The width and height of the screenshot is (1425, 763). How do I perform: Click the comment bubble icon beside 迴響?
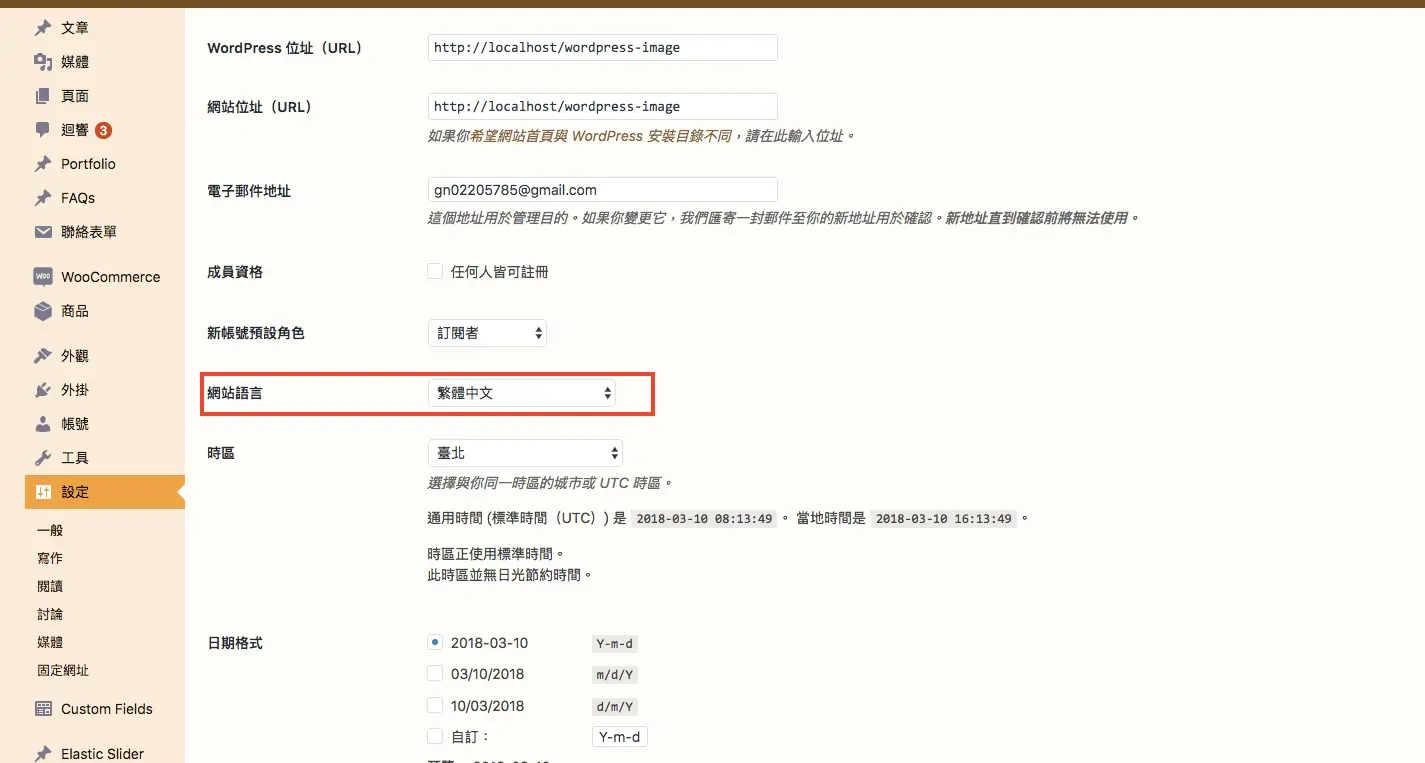click(x=43, y=130)
